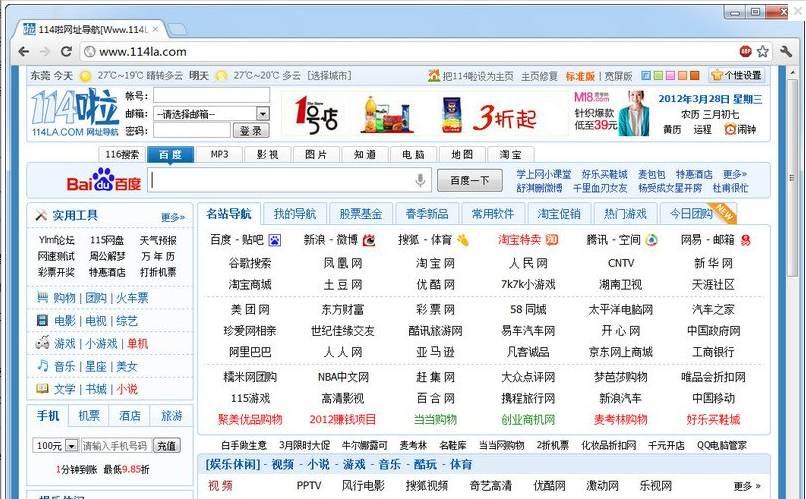Screen dimensions: 806x499
Task: Click the 充值 recharge button
Action: click(166, 446)
